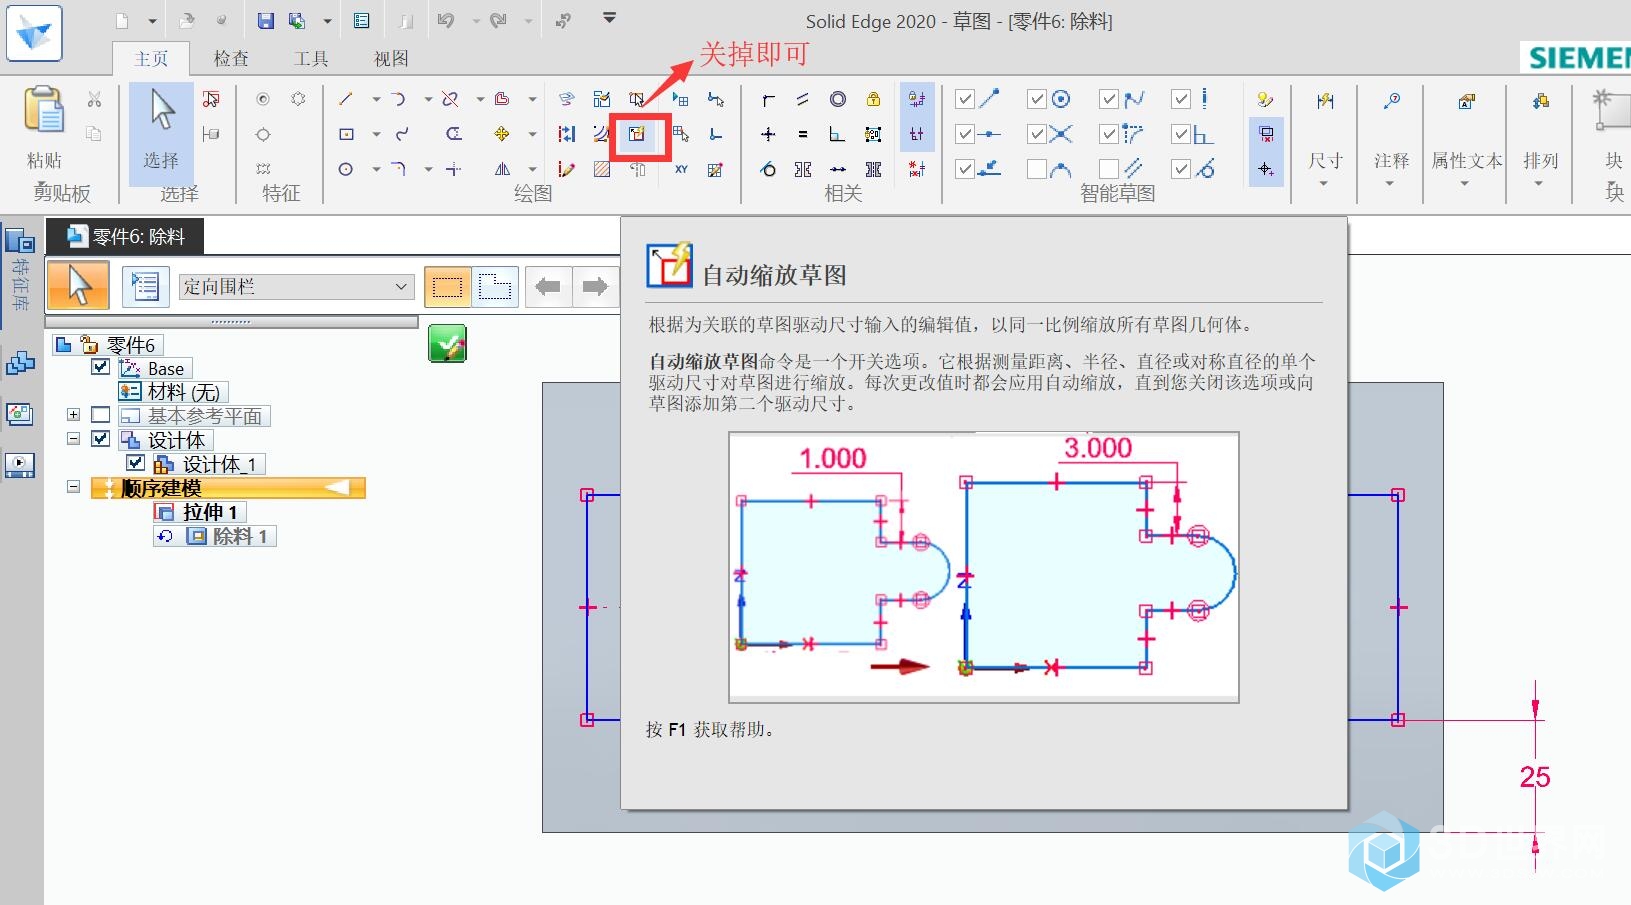This screenshot has height=905, width=1631.
Task: Click the XY coordinate icon in 绘图 group
Action: pyautogui.click(x=681, y=169)
